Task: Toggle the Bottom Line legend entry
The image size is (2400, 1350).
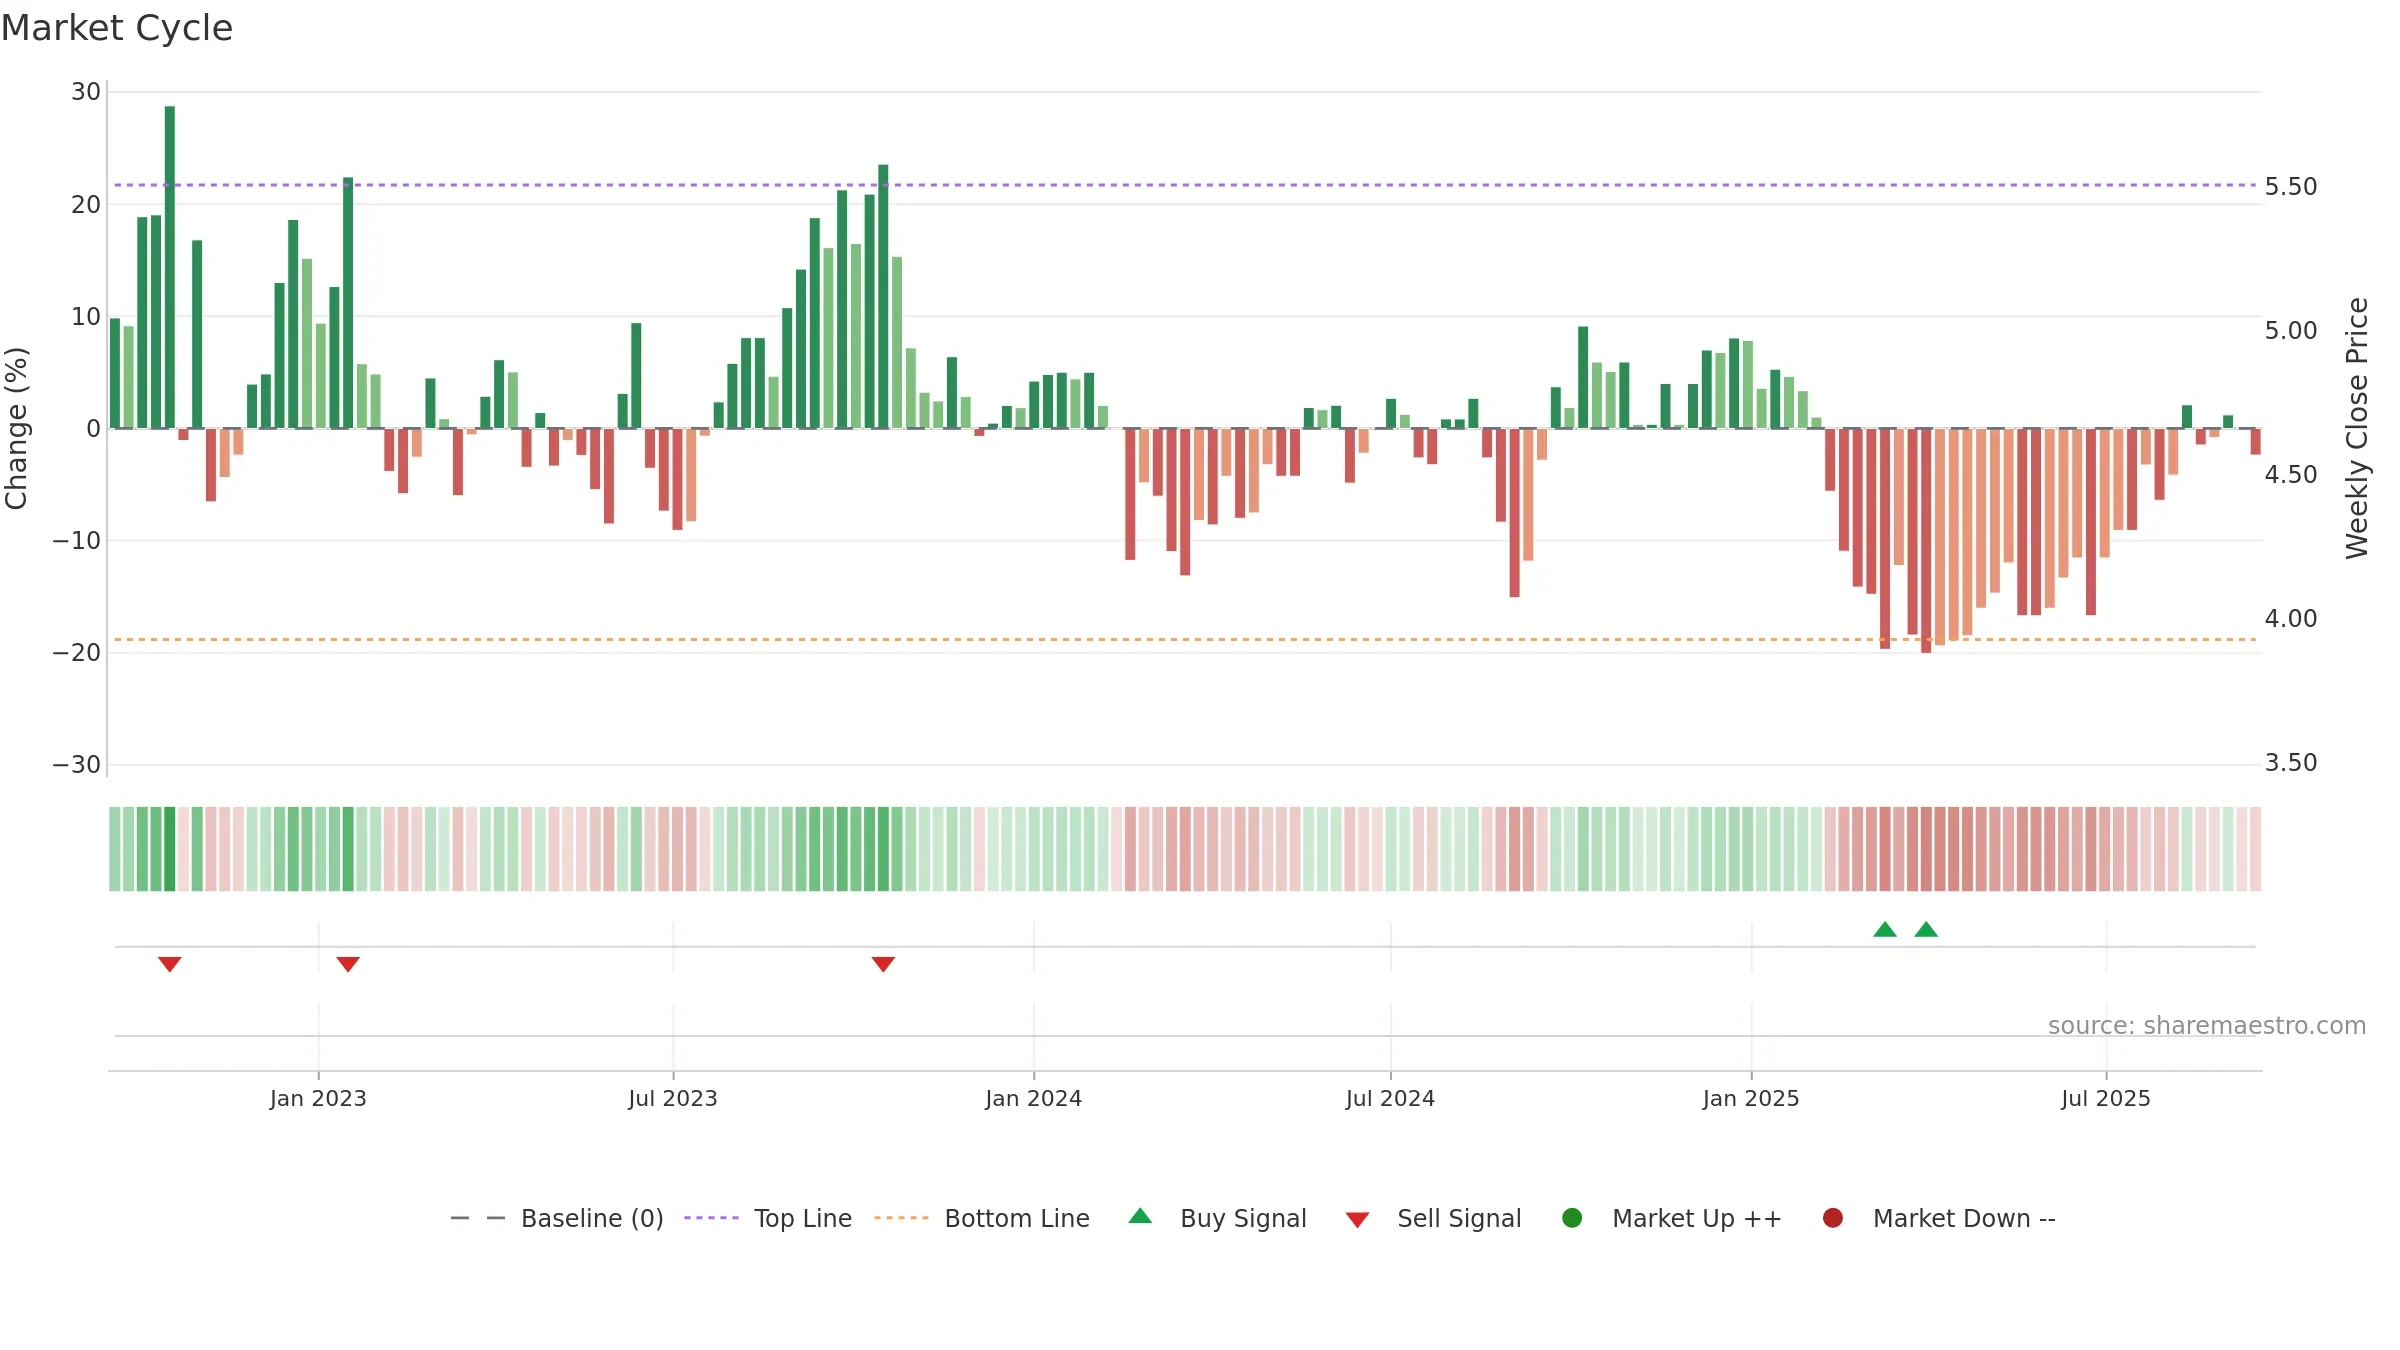Action: point(982,1218)
